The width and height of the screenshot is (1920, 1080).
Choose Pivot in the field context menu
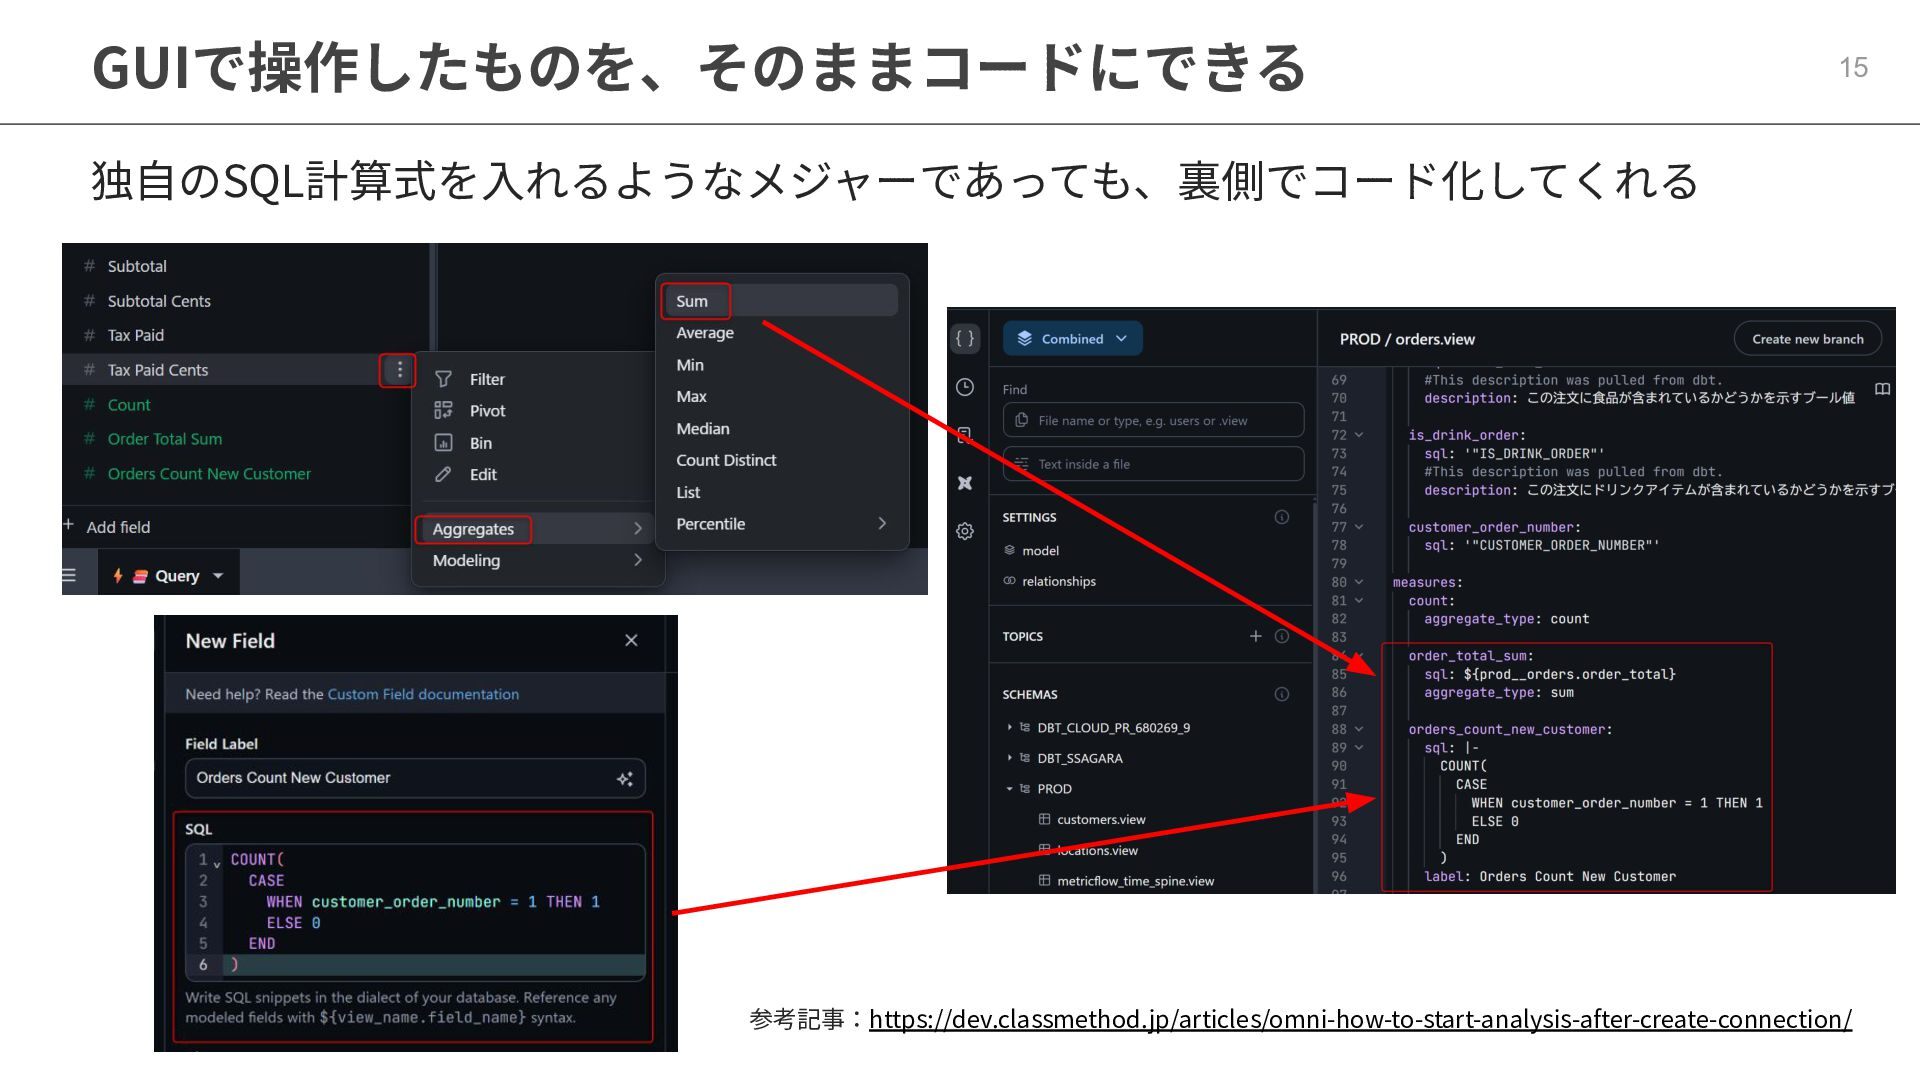[487, 411]
